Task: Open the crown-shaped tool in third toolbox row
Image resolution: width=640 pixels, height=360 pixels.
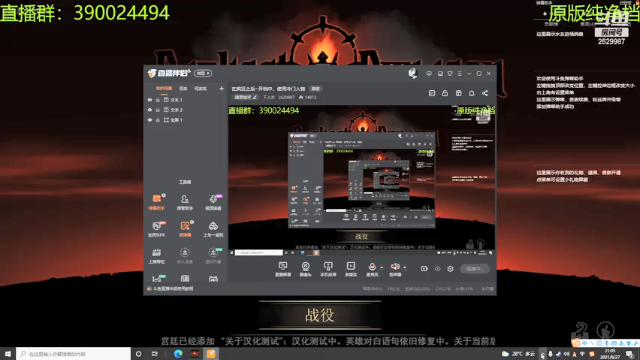Action: (157, 256)
